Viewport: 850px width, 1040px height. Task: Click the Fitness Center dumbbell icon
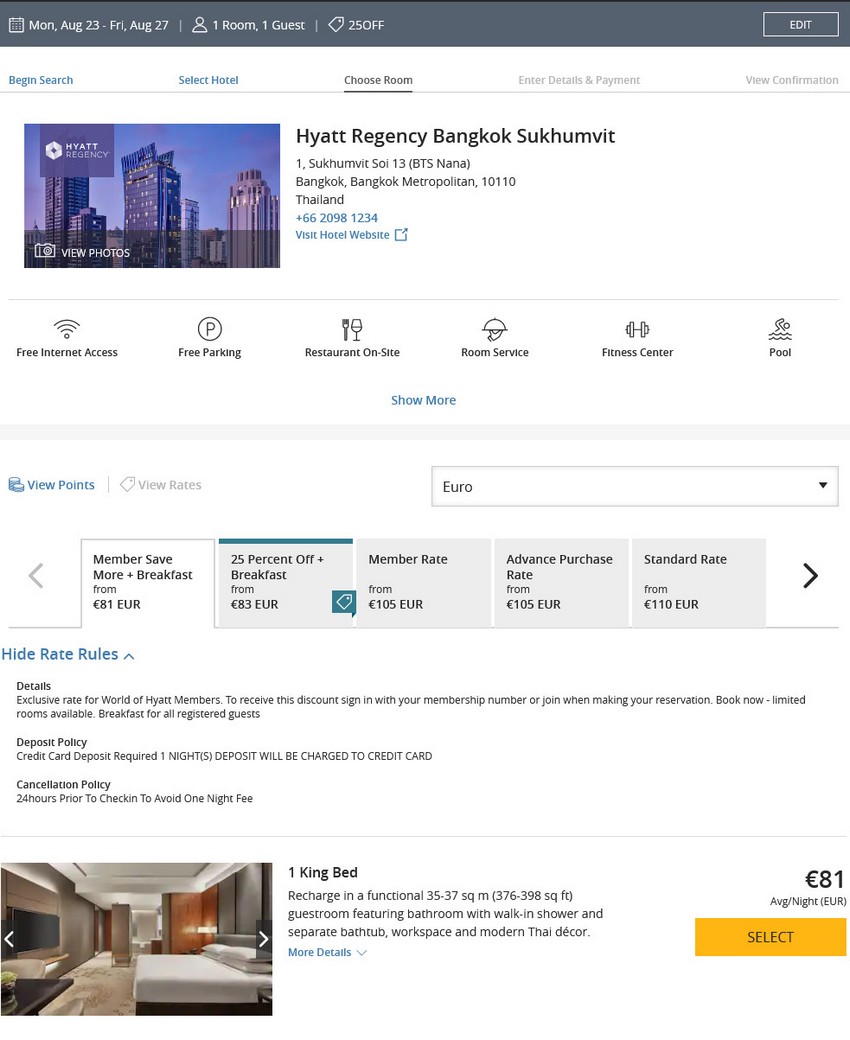(637, 329)
